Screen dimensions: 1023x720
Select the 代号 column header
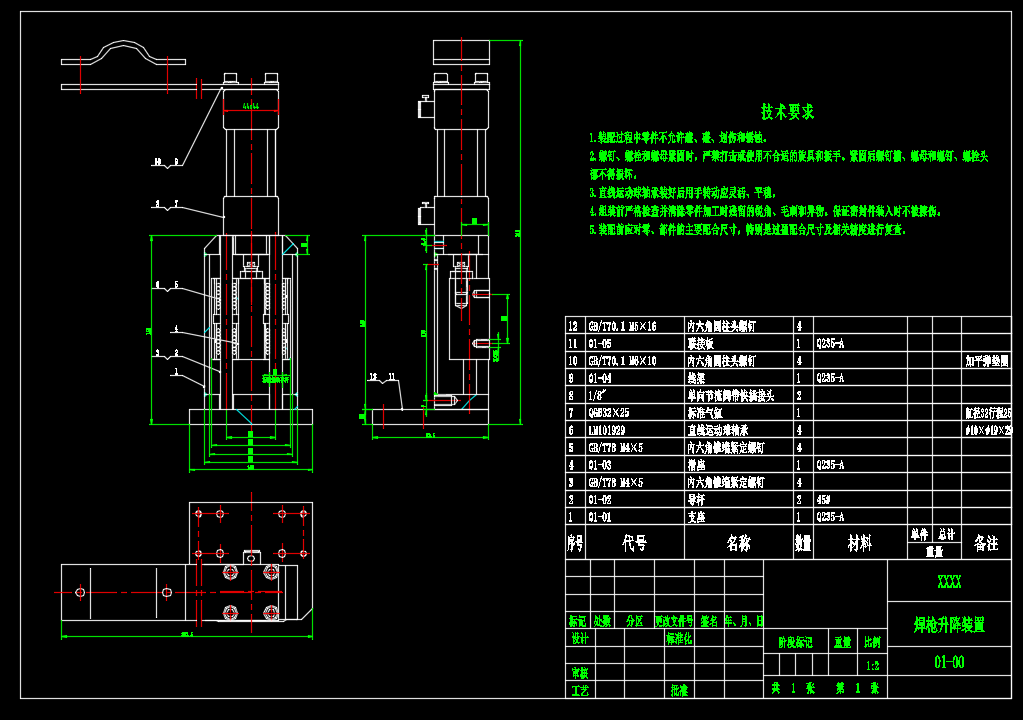[634, 543]
